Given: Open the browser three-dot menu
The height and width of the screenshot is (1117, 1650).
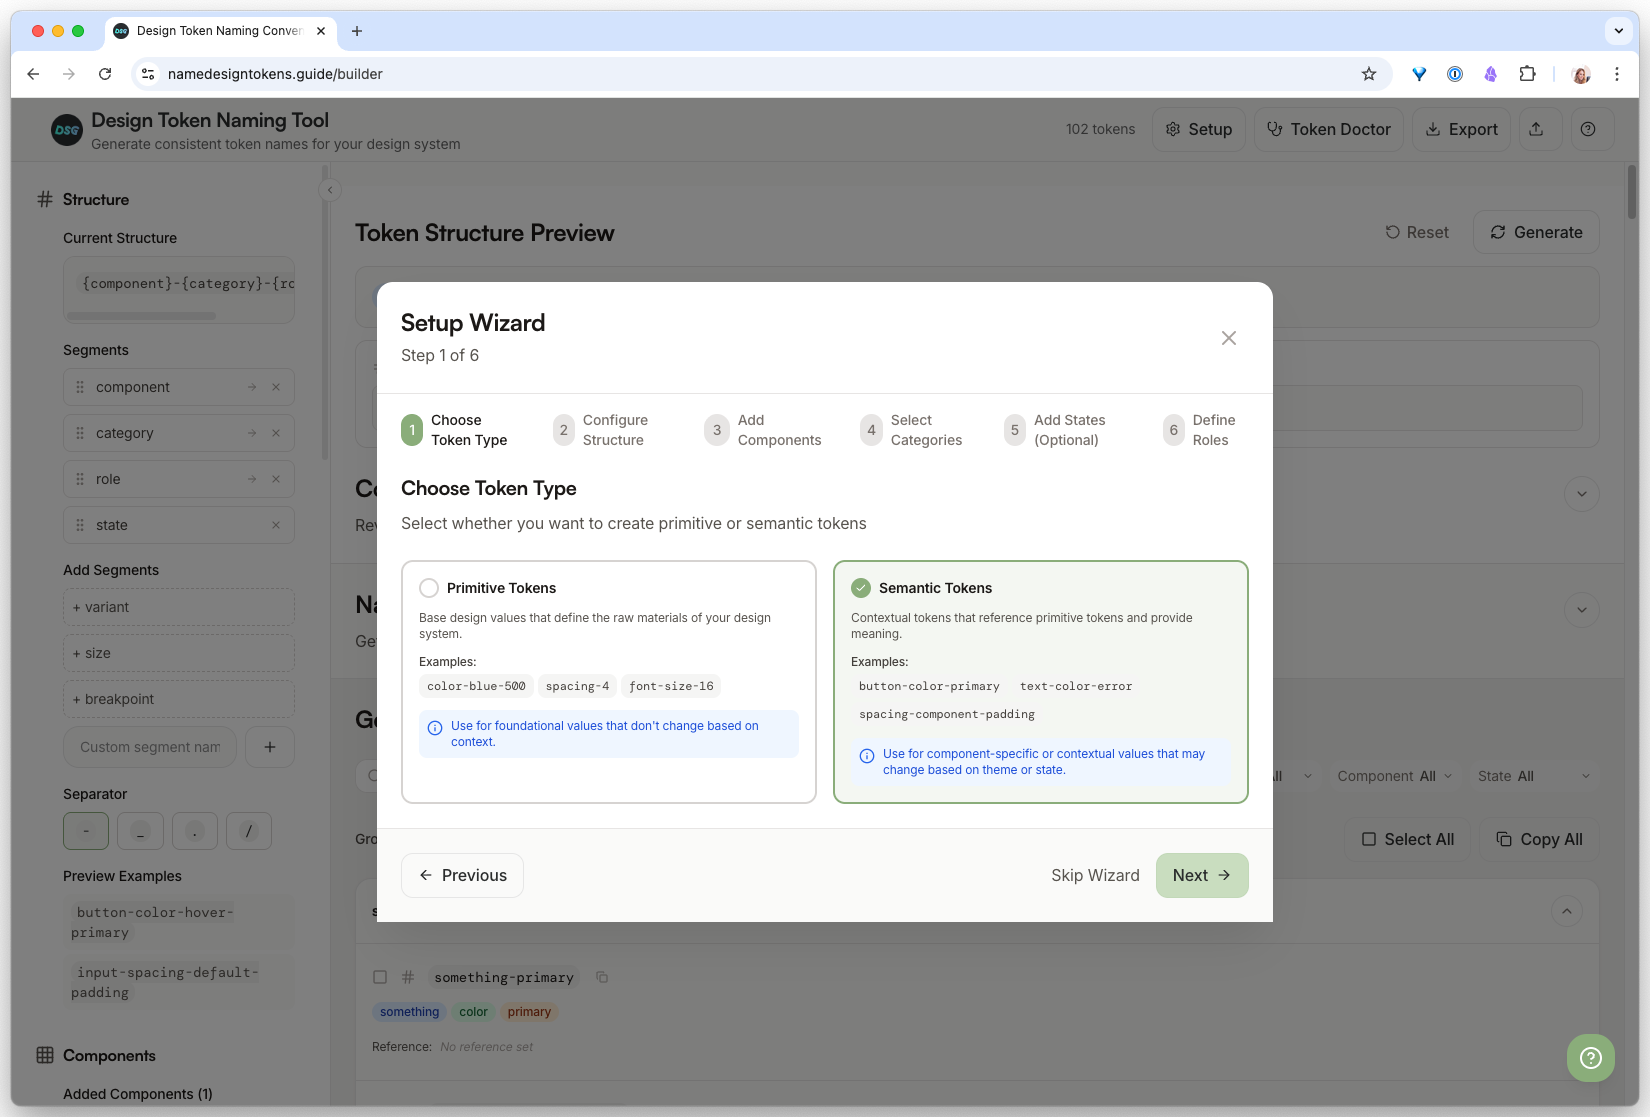Looking at the screenshot, I should tap(1617, 74).
